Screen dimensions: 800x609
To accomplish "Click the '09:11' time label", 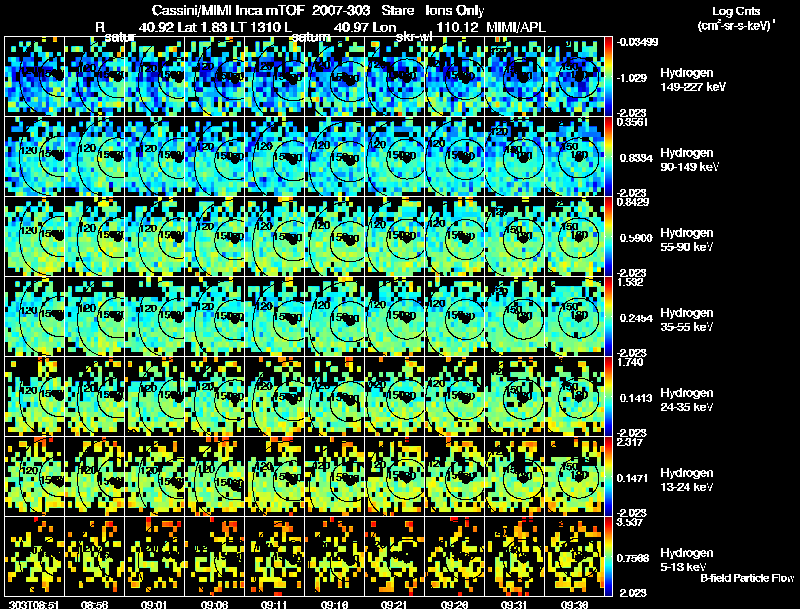I will [274, 604].
